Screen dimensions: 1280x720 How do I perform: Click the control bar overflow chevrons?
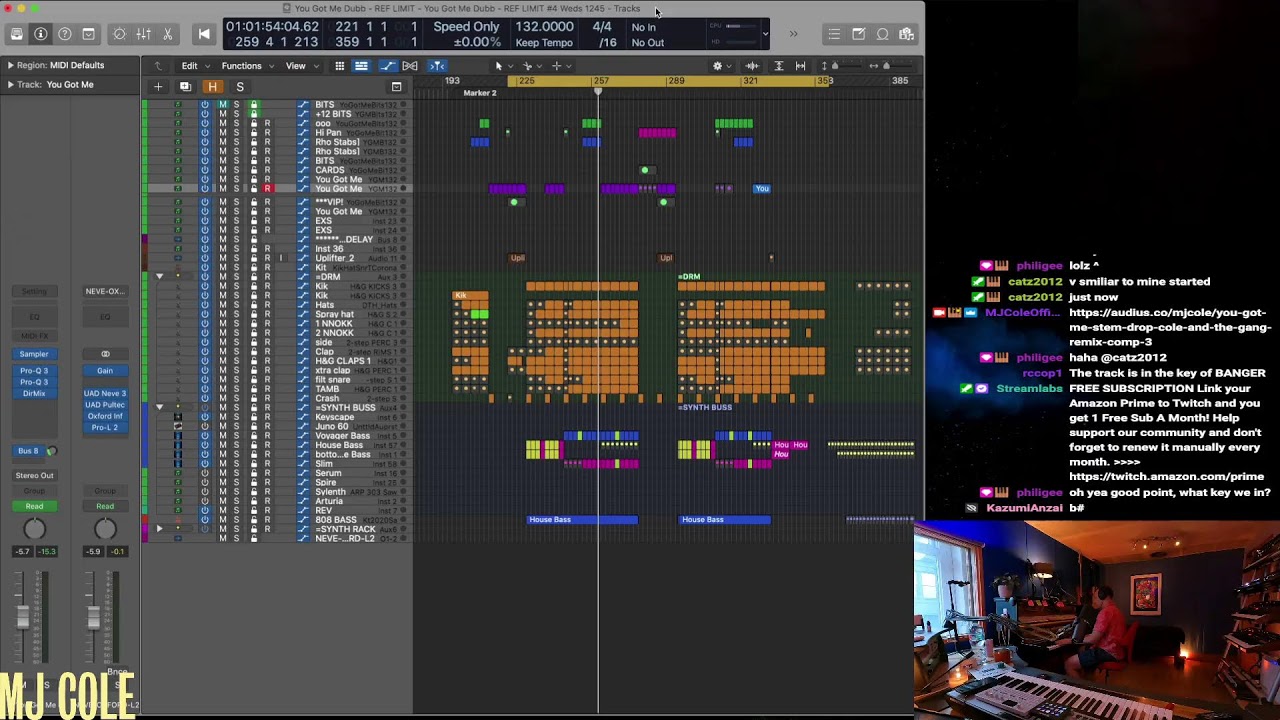[793, 34]
